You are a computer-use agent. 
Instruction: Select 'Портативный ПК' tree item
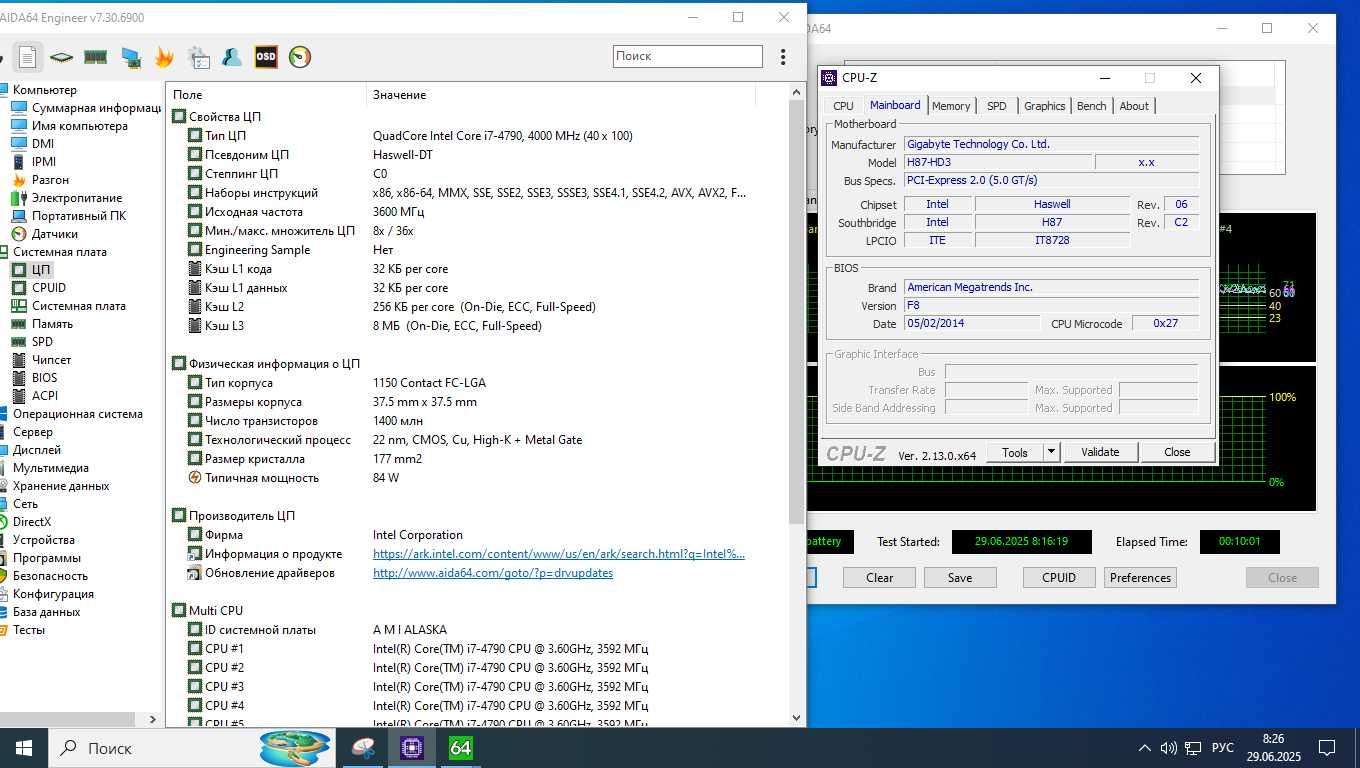79,216
